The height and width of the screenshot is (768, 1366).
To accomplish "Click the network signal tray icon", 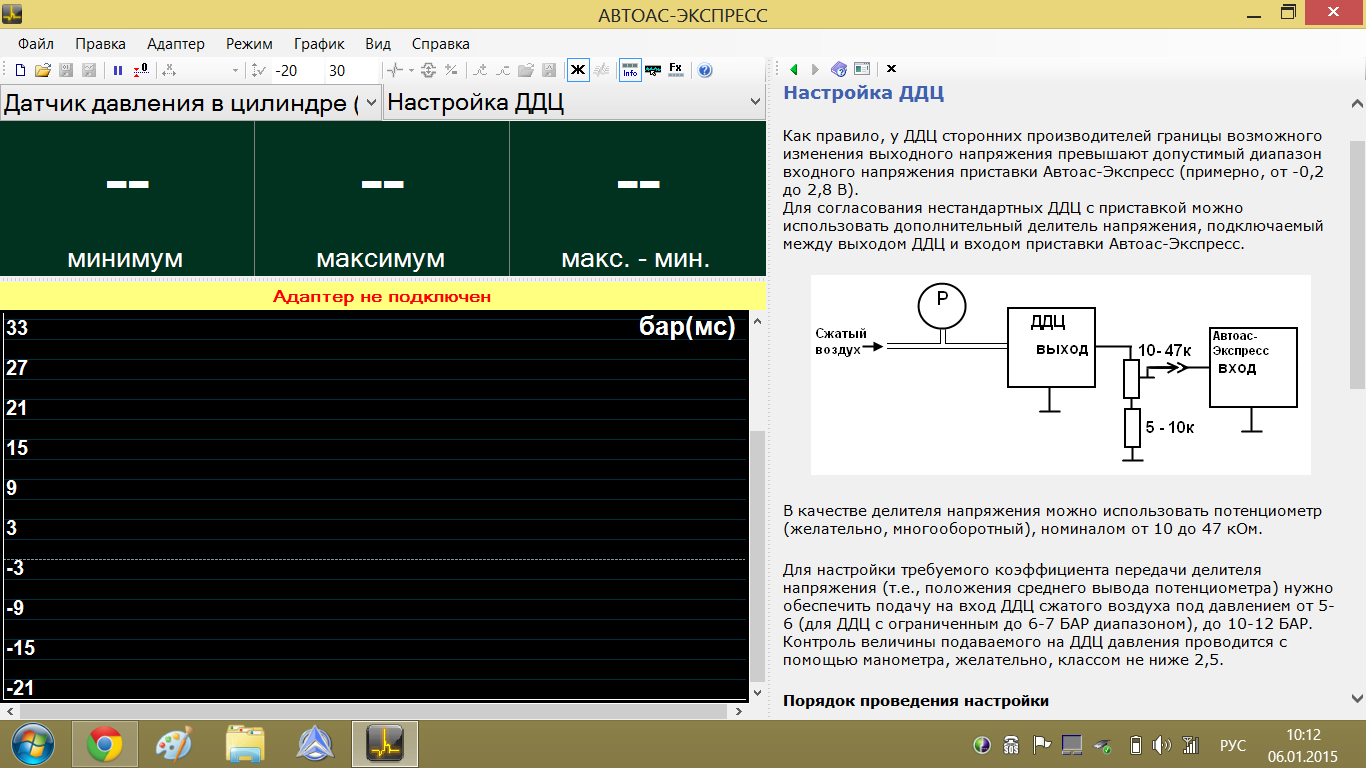I will tap(1190, 745).
